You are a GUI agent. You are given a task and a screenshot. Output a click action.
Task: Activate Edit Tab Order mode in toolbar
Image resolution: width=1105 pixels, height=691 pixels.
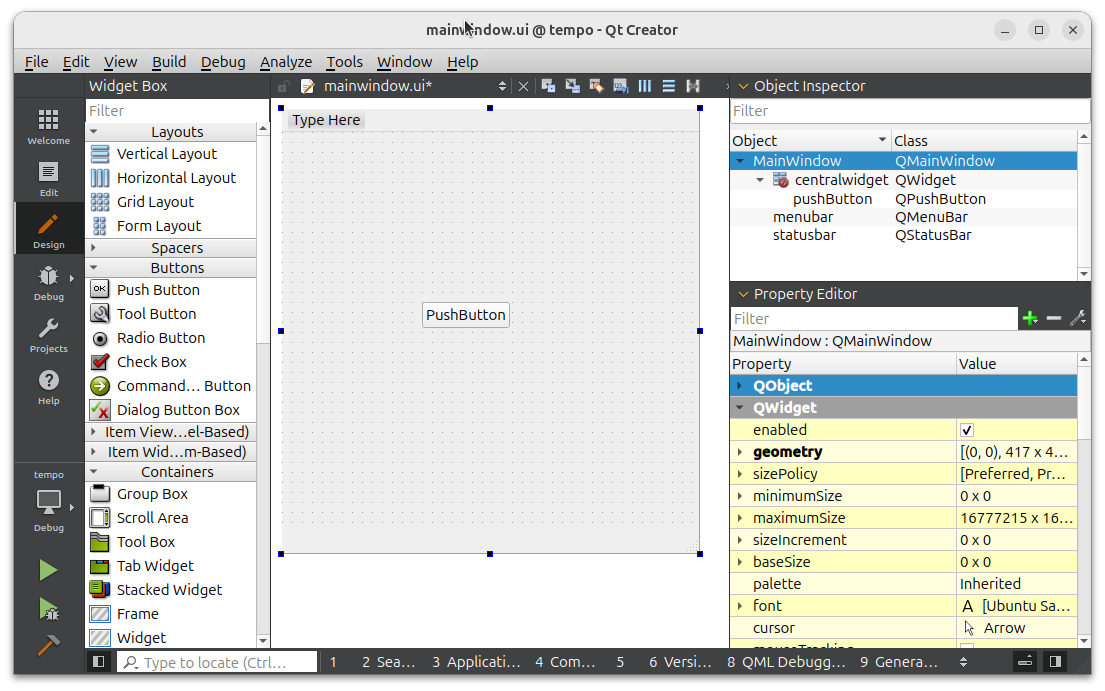click(620, 86)
